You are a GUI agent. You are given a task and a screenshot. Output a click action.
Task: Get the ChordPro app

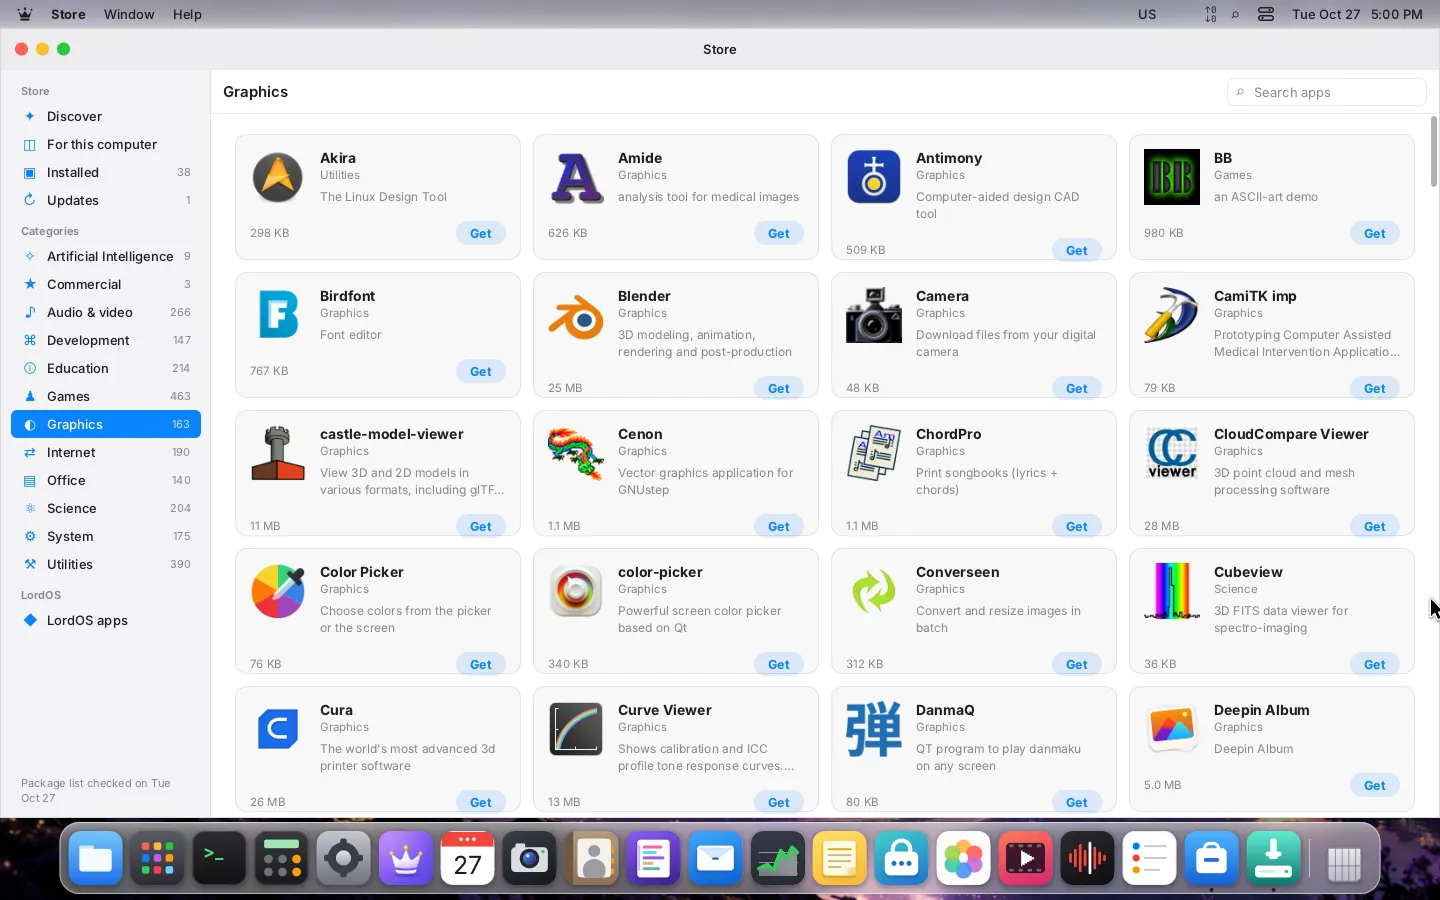[x=1077, y=526]
